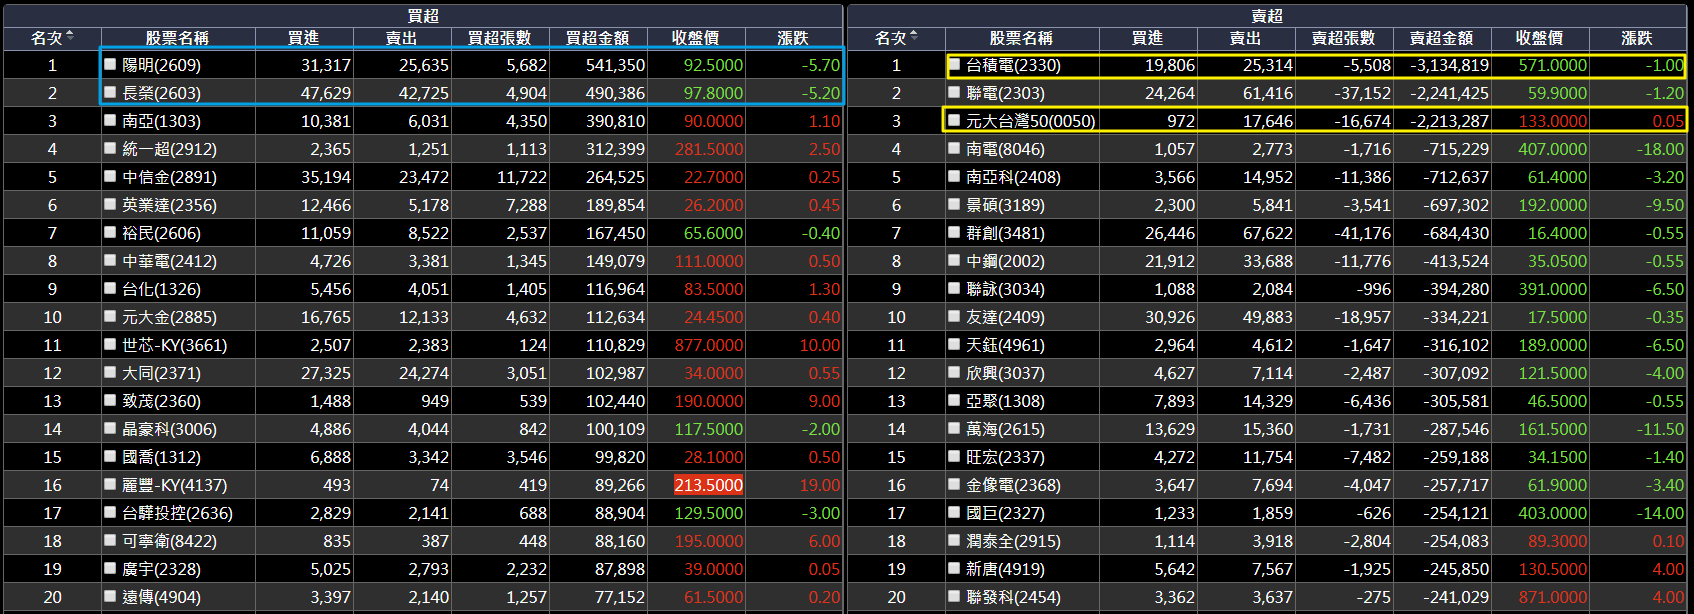Click 賣超金額 value -3,134,819
Screen dimensions: 1694x614
click(1449, 65)
